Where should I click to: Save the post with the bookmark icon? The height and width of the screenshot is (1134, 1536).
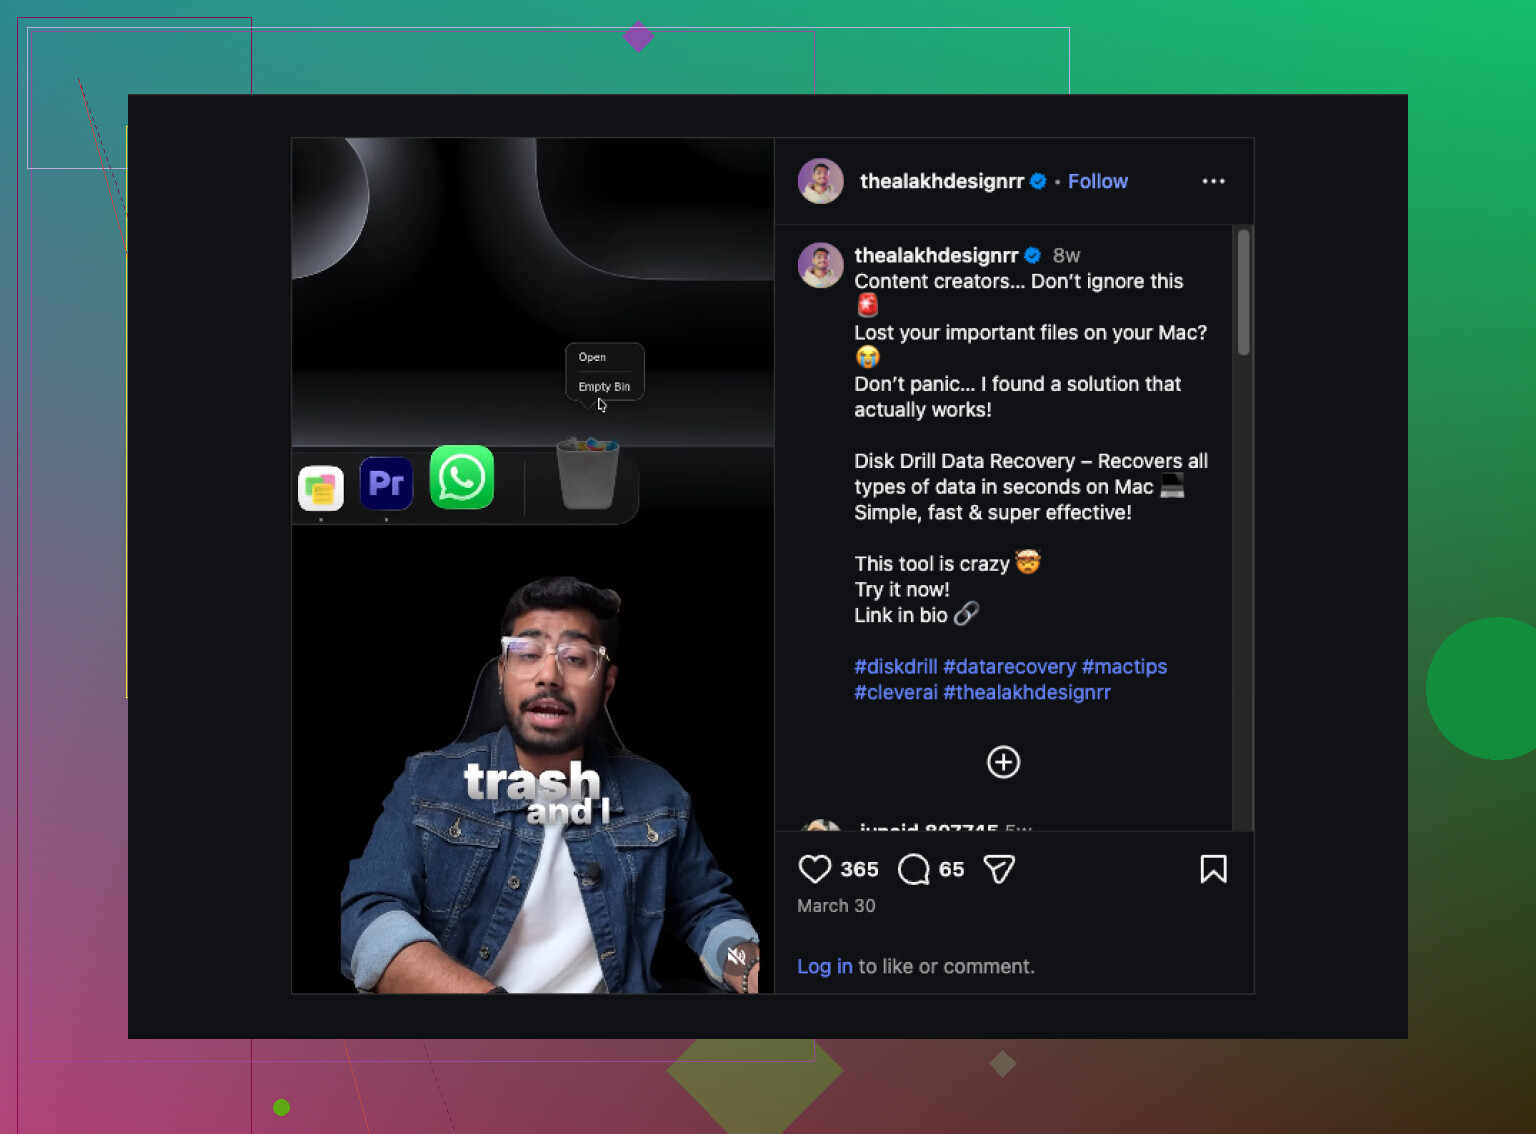coord(1213,869)
